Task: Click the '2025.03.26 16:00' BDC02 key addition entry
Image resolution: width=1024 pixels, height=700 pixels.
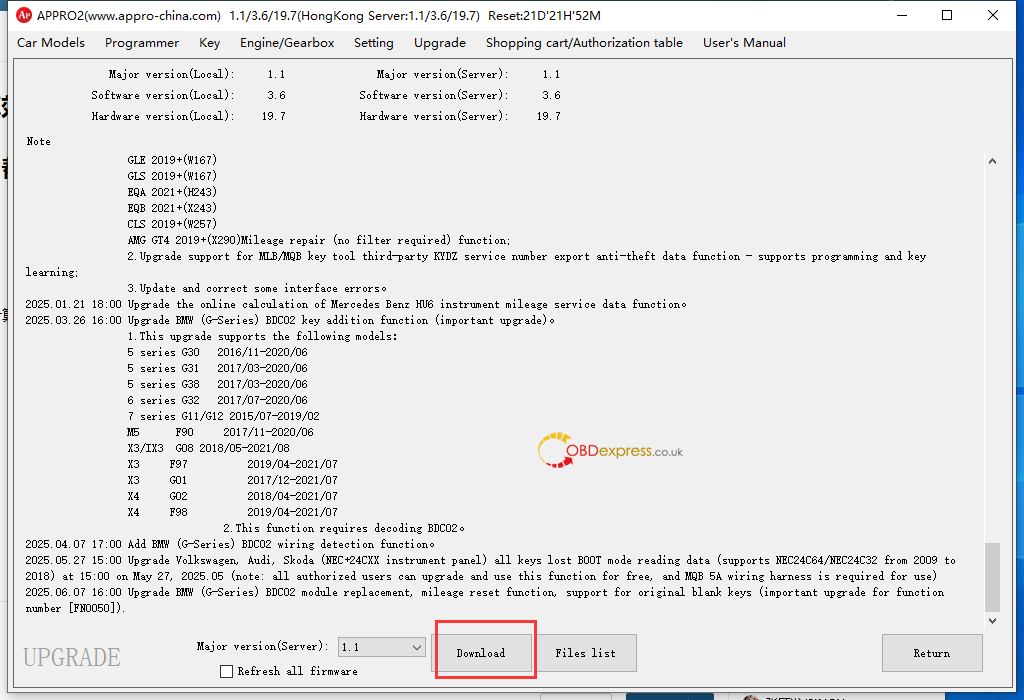Action: click(x=290, y=321)
